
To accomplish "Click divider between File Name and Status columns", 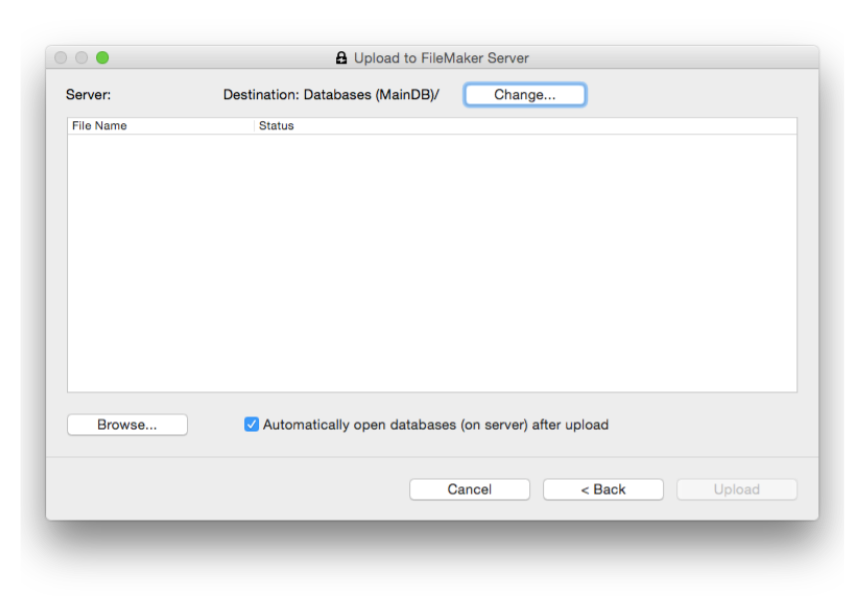I will coord(254,126).
